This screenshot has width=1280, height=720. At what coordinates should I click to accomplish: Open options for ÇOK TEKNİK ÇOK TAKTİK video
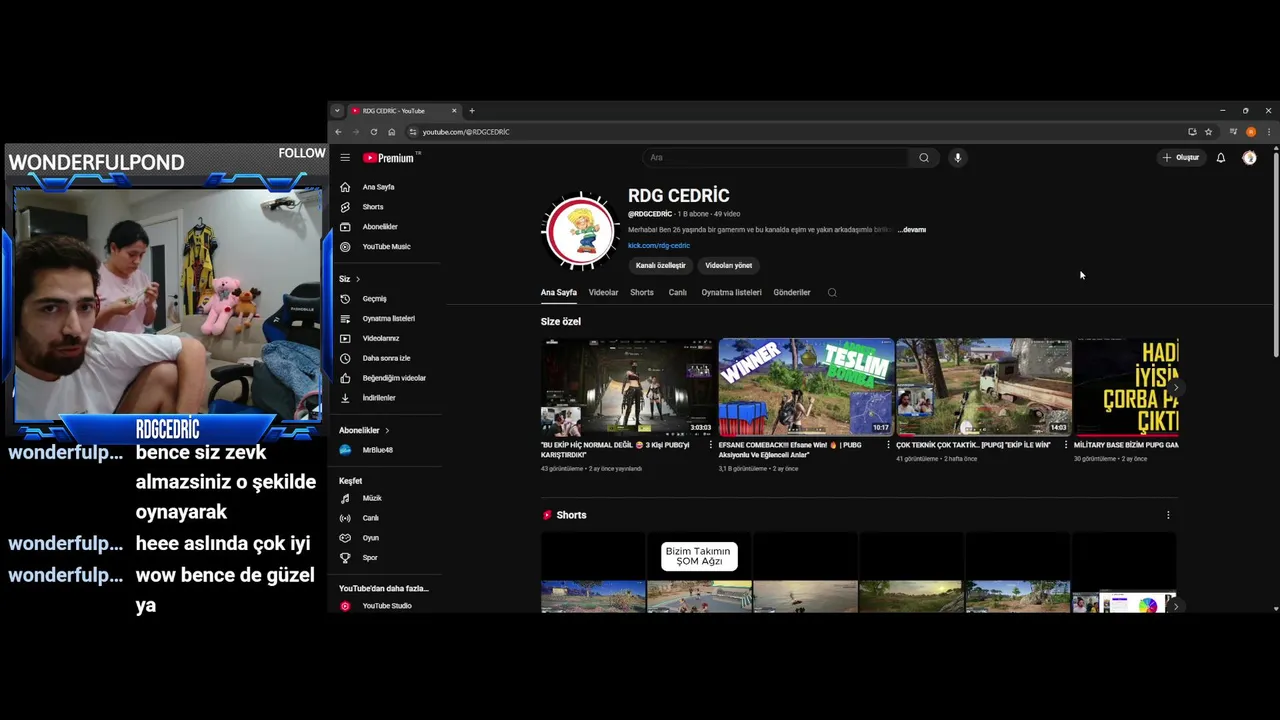pos(1065,445)
